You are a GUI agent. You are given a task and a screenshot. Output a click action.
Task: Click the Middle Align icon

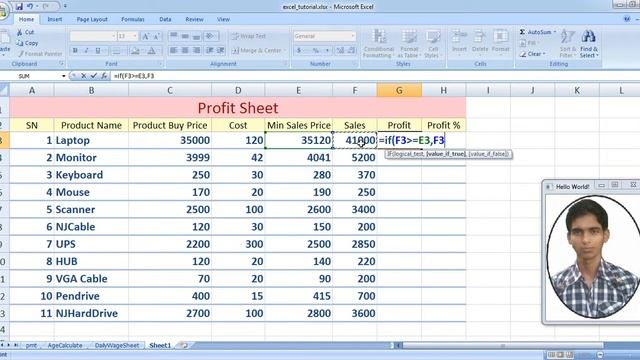coord(185,36)
